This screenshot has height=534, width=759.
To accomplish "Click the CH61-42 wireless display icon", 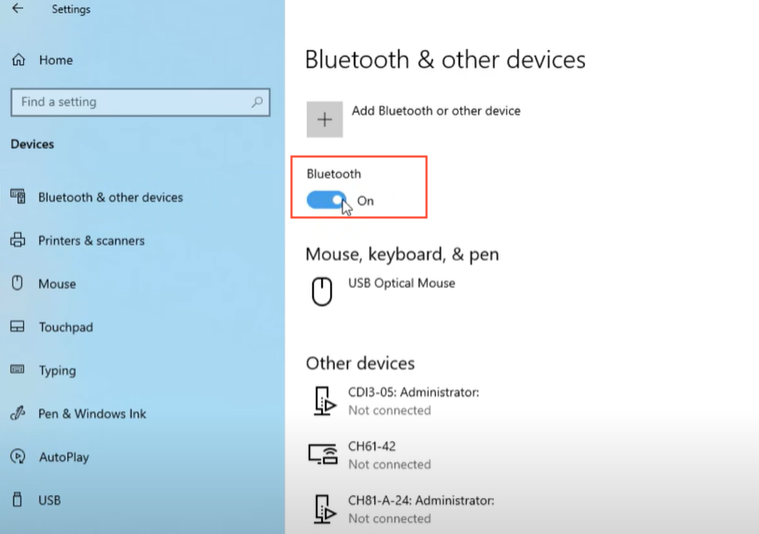I will tap(322, 455).
